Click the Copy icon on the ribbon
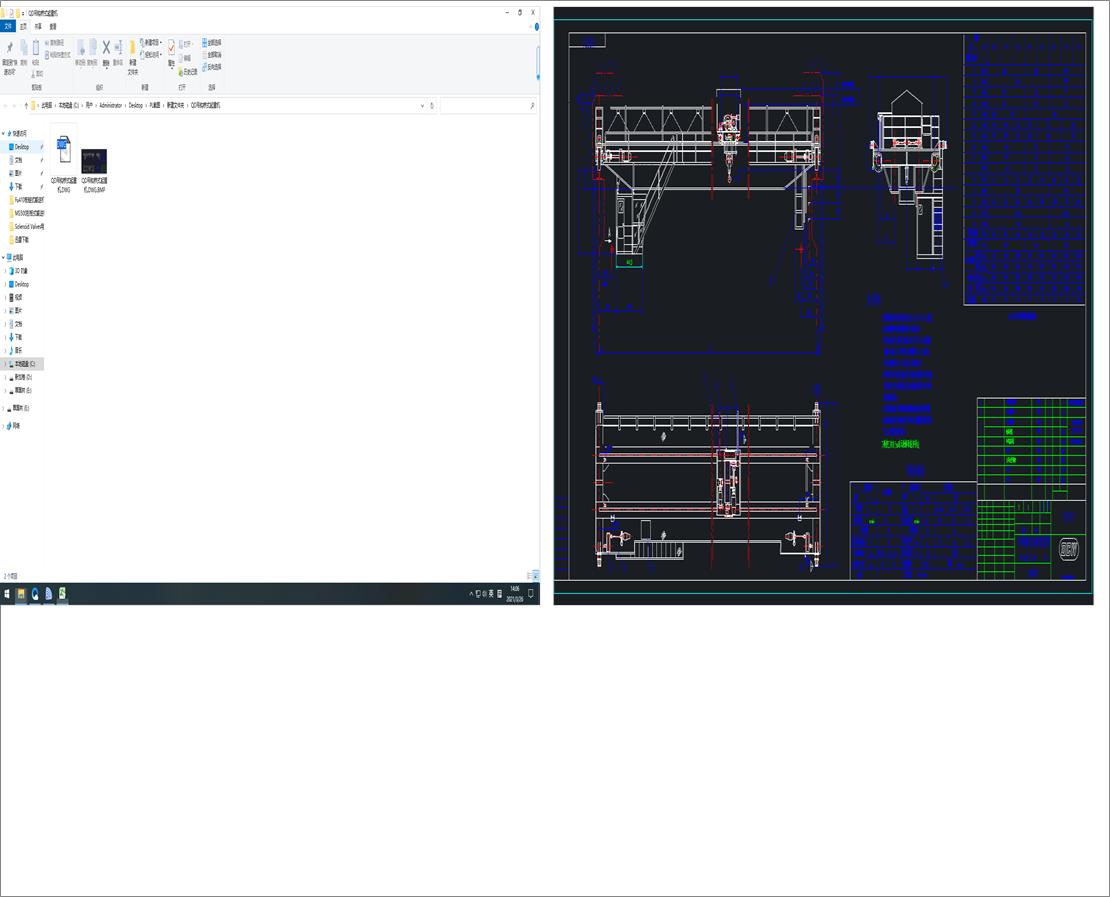Screen dimensions: 1110x897 click(23, 47)
